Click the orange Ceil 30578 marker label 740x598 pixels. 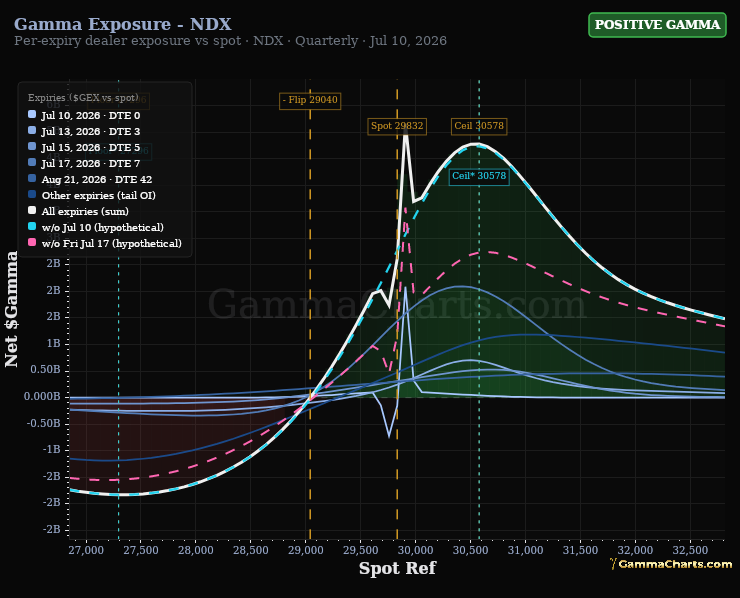click(479, 126)
